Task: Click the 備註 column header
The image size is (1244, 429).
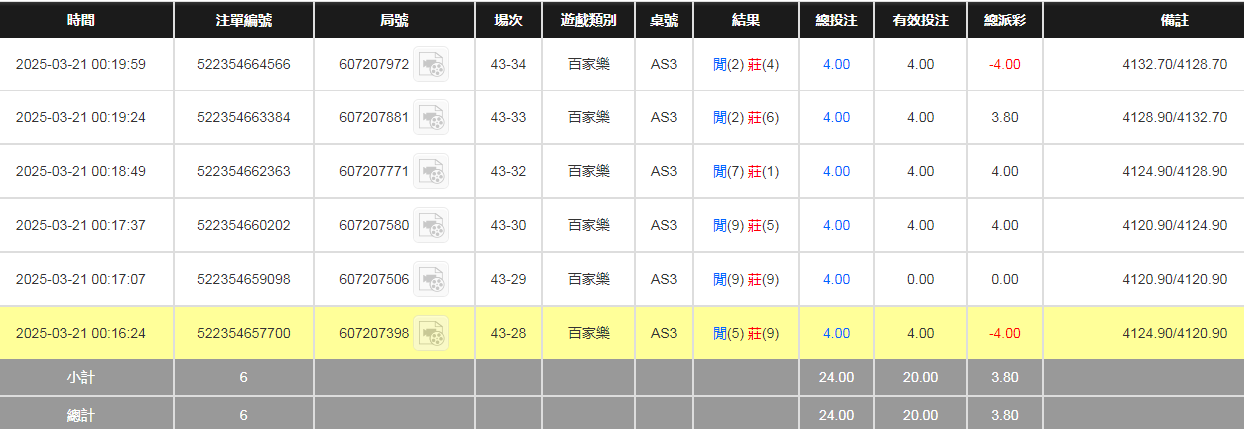Action: tap(1143, 20)
